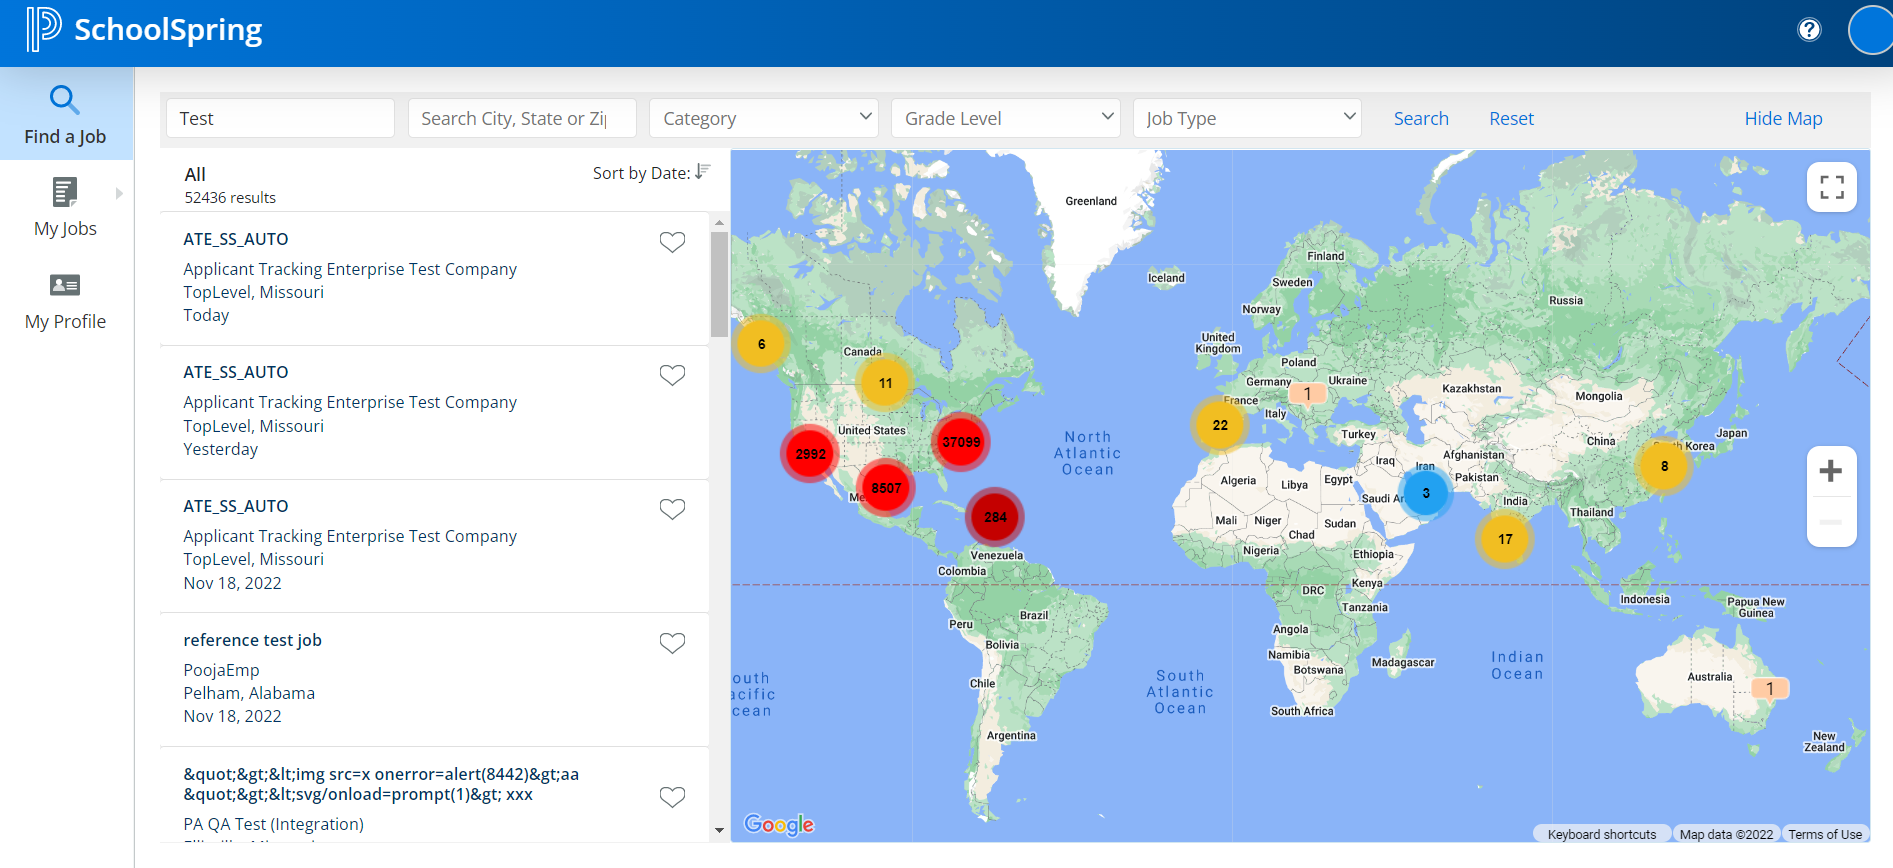This screenshot has height=868, width=1893.
Task: Favorite the first ATE_SS_AUTO job
Action: 672,242
